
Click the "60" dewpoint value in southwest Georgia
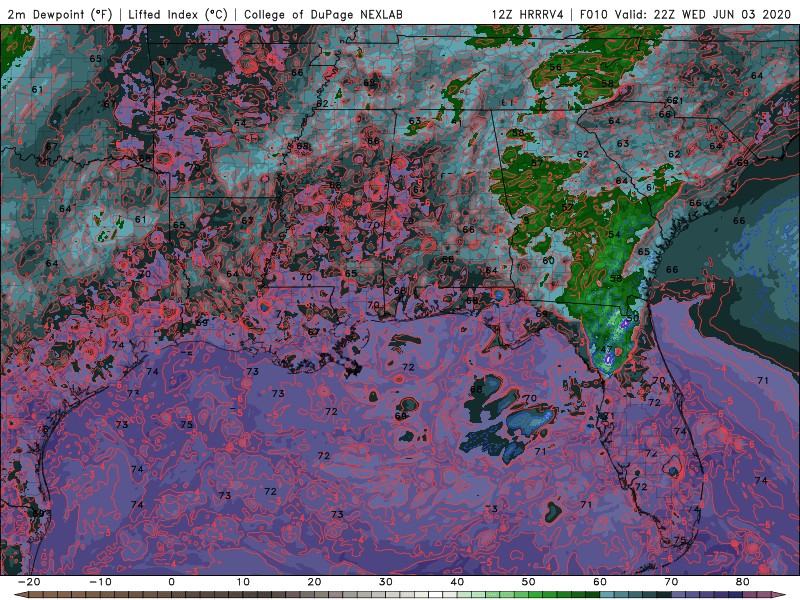click(548, 260)
